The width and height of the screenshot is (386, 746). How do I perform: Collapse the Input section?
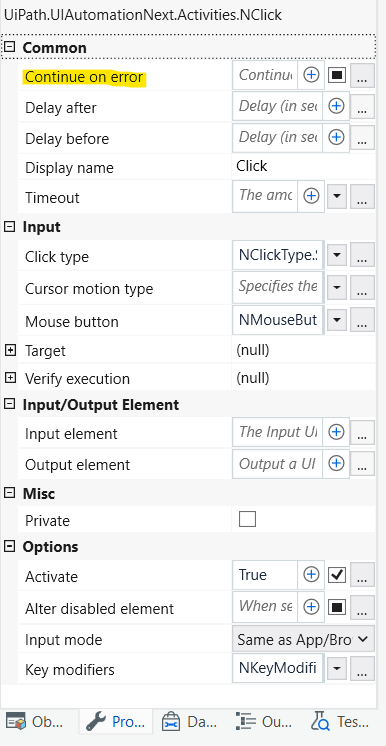click(x=10, y=226)
